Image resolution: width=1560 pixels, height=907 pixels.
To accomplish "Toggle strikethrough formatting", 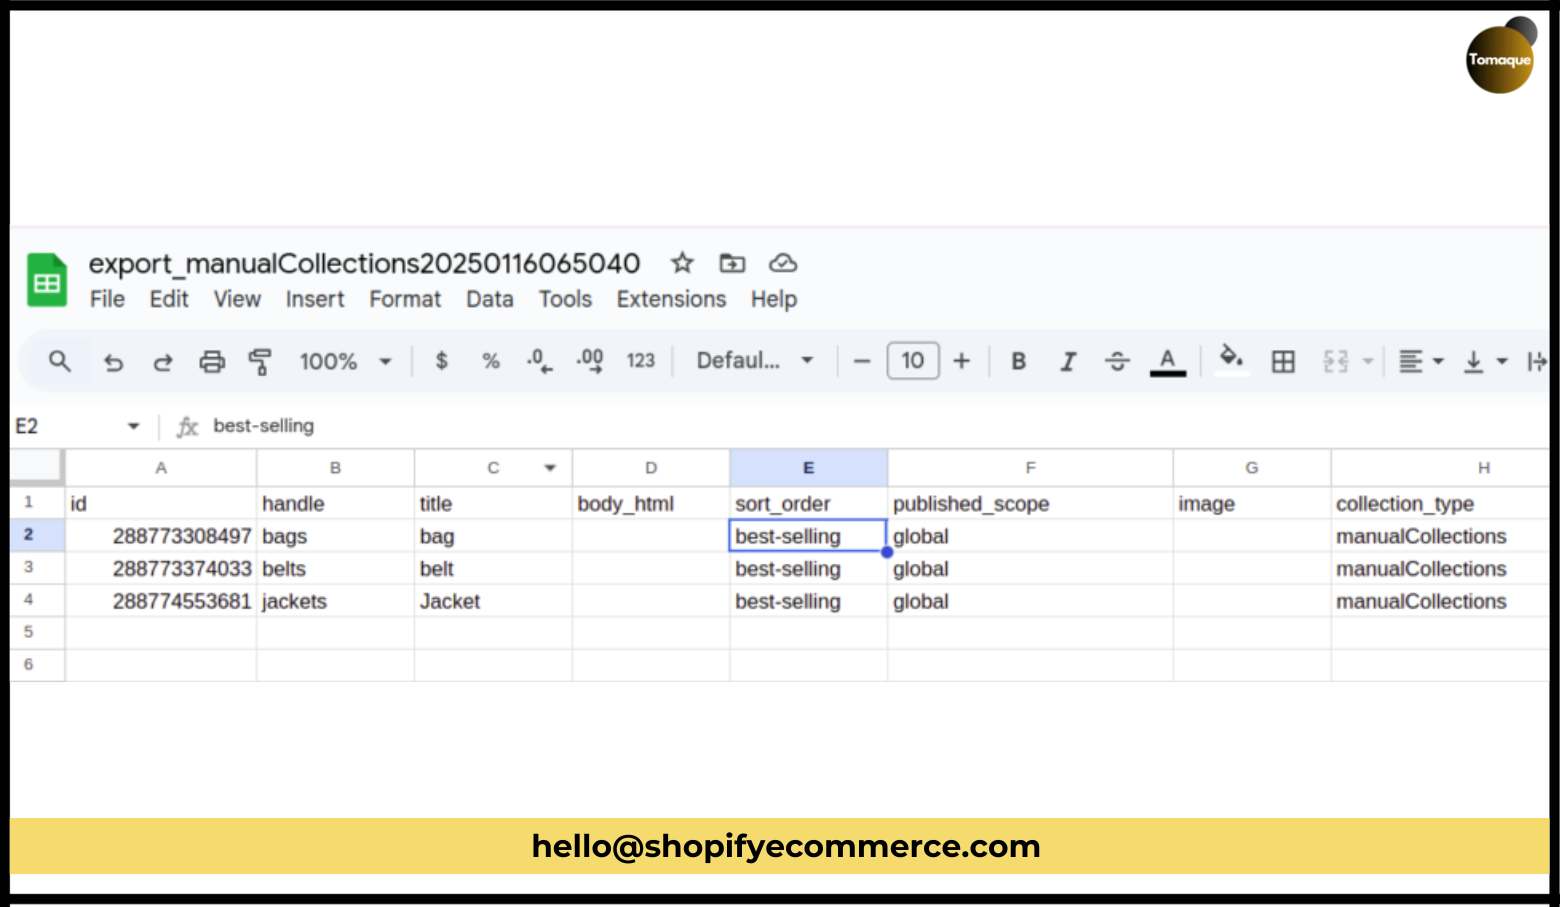I will click(1117, 361).
